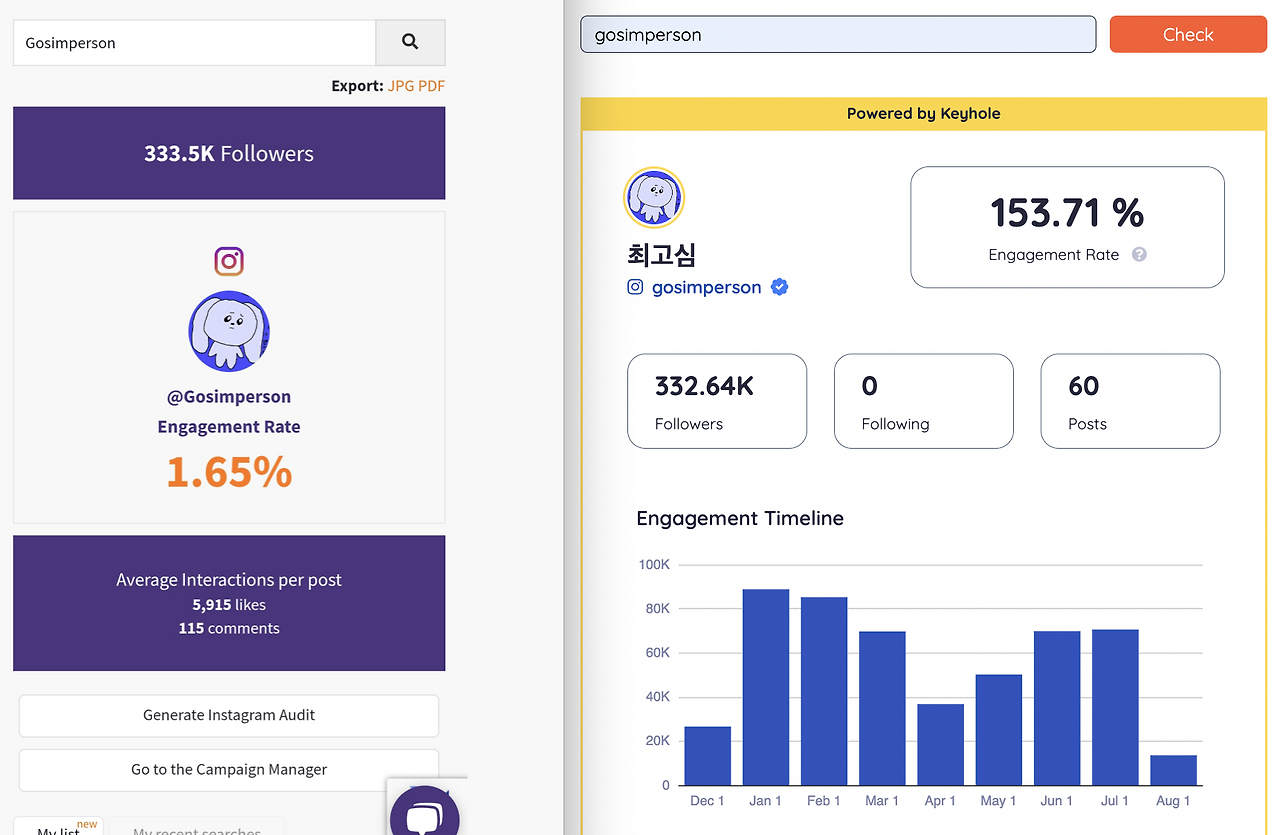Click the 333.5K Followers banner
Viewport: 1280px width, 835px height.
(x=229, y=153)
